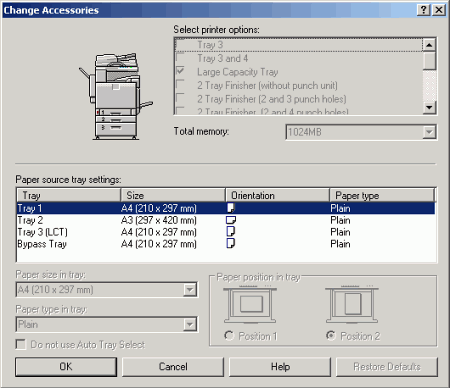Screen dimensions: 450x388
Task: Click the Position 1 tray diagram
Action: point(250,305)
